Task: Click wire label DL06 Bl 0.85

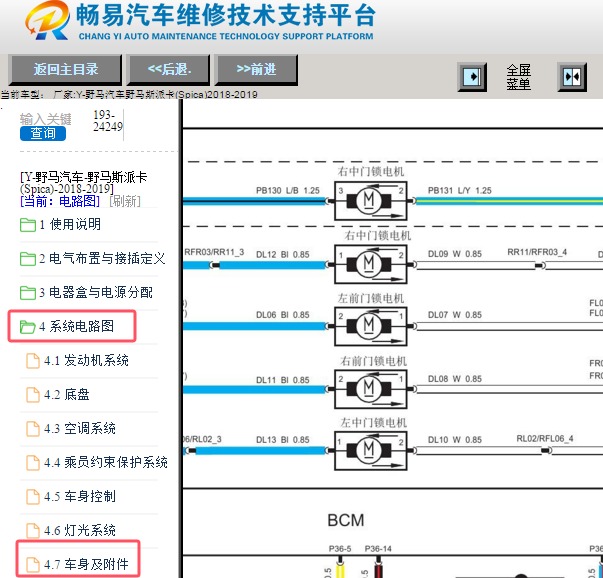Action: (x=283, y=315)
